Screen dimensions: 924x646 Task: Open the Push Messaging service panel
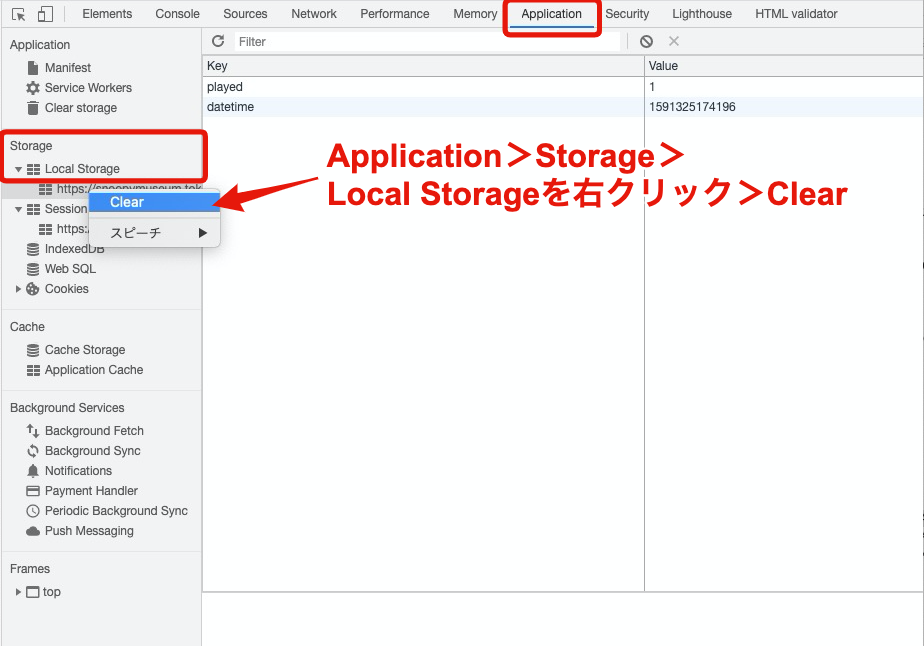(x=86, y=530)
